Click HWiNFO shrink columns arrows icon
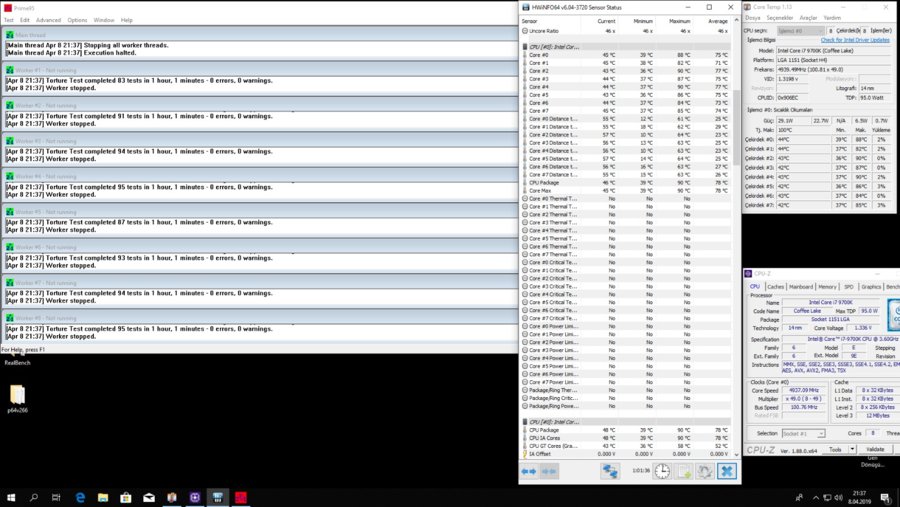The image size is (900, 507). tap(549, 471)
